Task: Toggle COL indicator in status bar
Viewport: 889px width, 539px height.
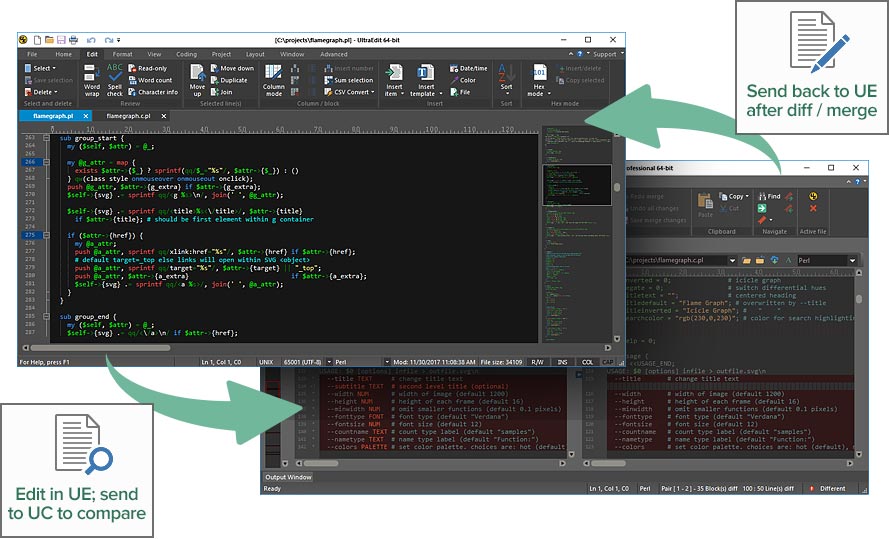Action: click(587, 362)
